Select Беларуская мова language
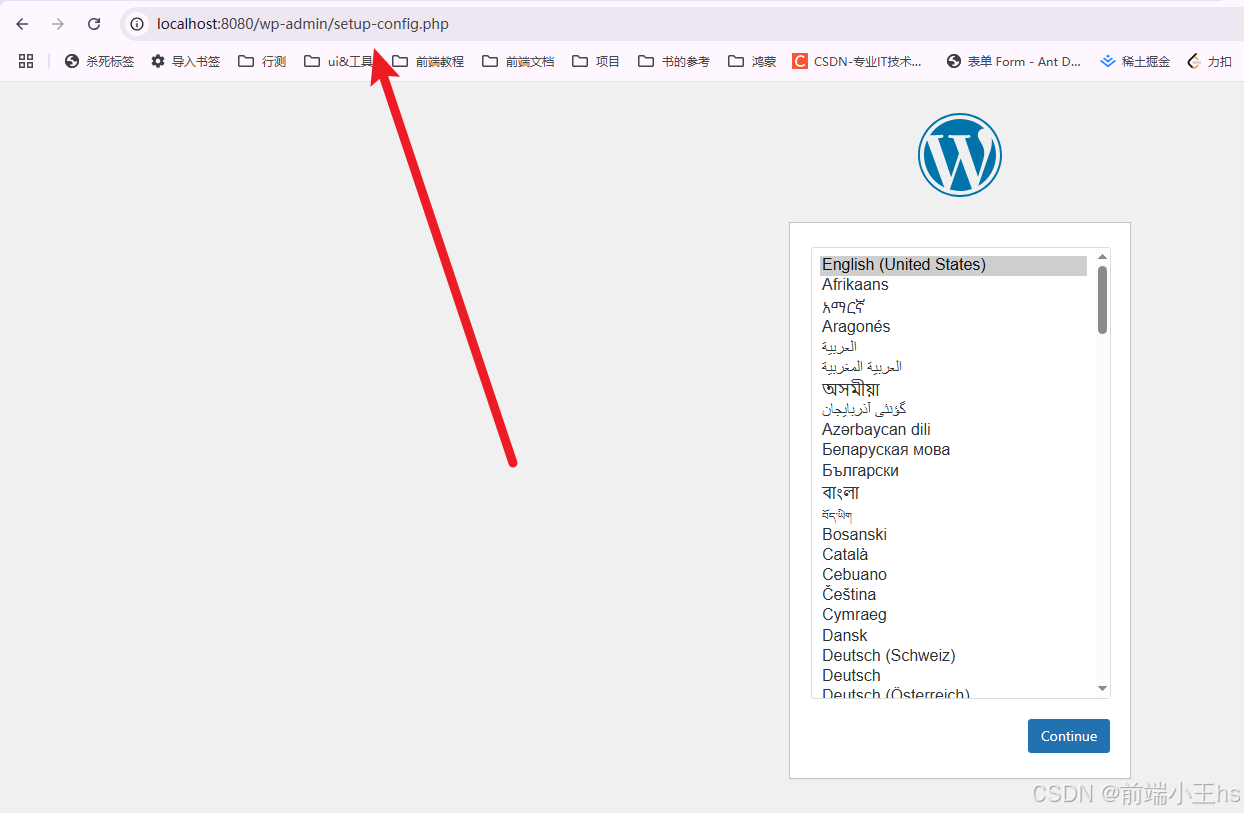This screenshot has width=1244, height=813. (953, 450)
